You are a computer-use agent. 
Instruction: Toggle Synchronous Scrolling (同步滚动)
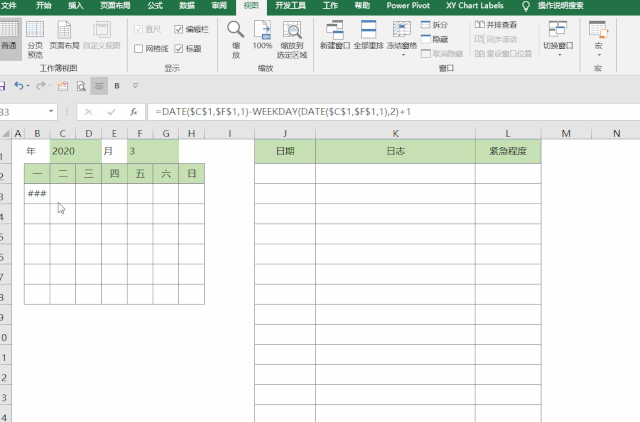click(496, 39)
